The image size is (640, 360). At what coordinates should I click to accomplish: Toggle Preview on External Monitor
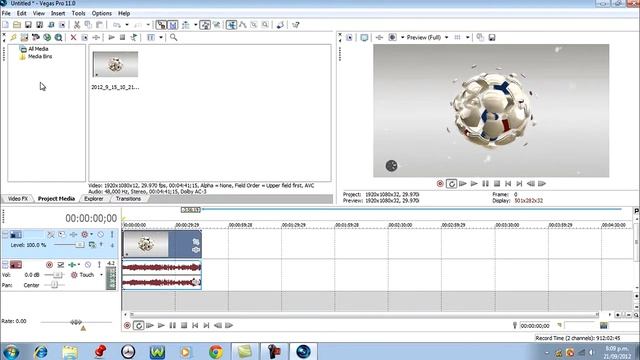(364, 38)
